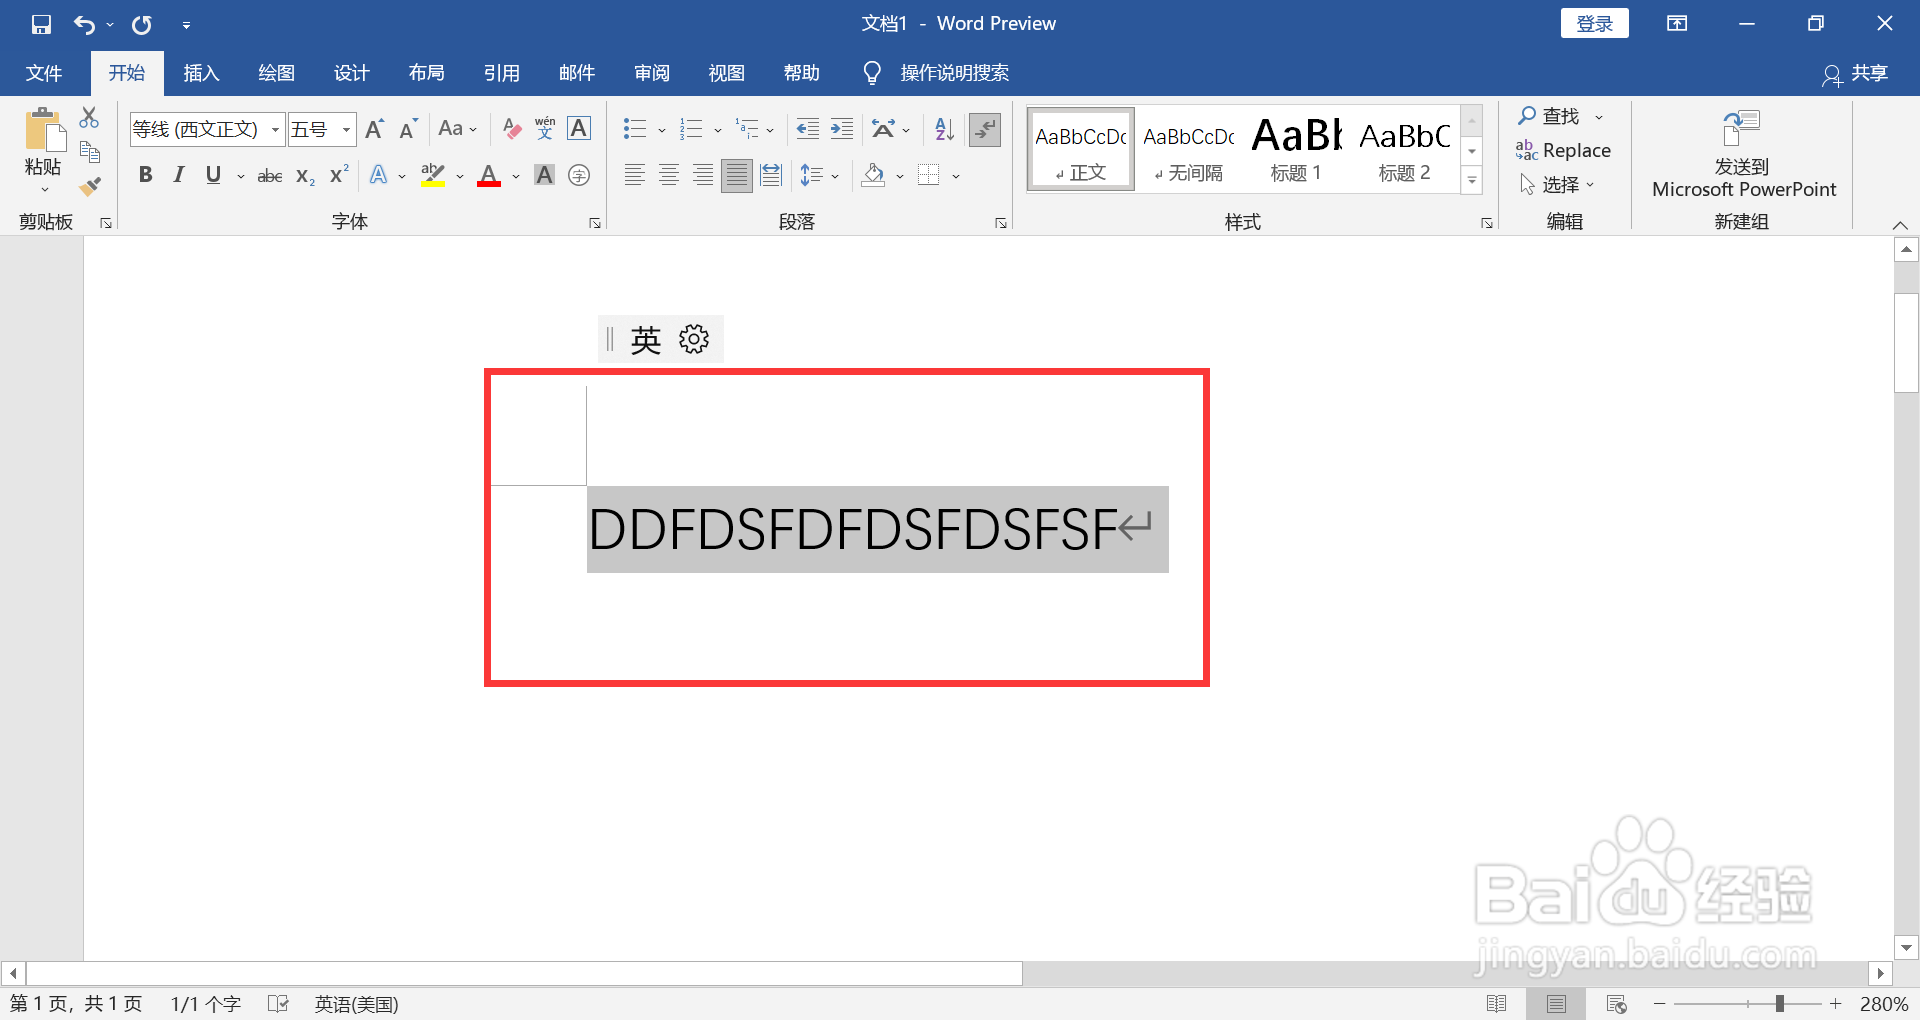Image resolution: width=1920 pixels, height=1020 pixels.
Task: Apply the 无间隔 style
Action: tap(1188, 149)
